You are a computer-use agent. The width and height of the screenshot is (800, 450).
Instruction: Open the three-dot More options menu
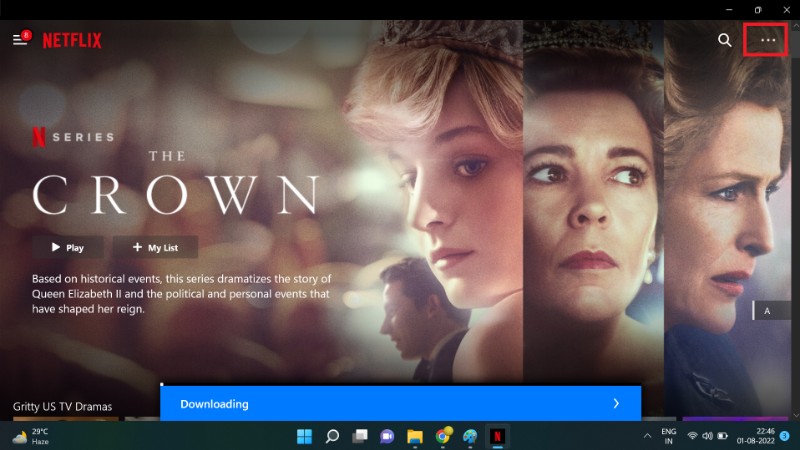[768, 40]
